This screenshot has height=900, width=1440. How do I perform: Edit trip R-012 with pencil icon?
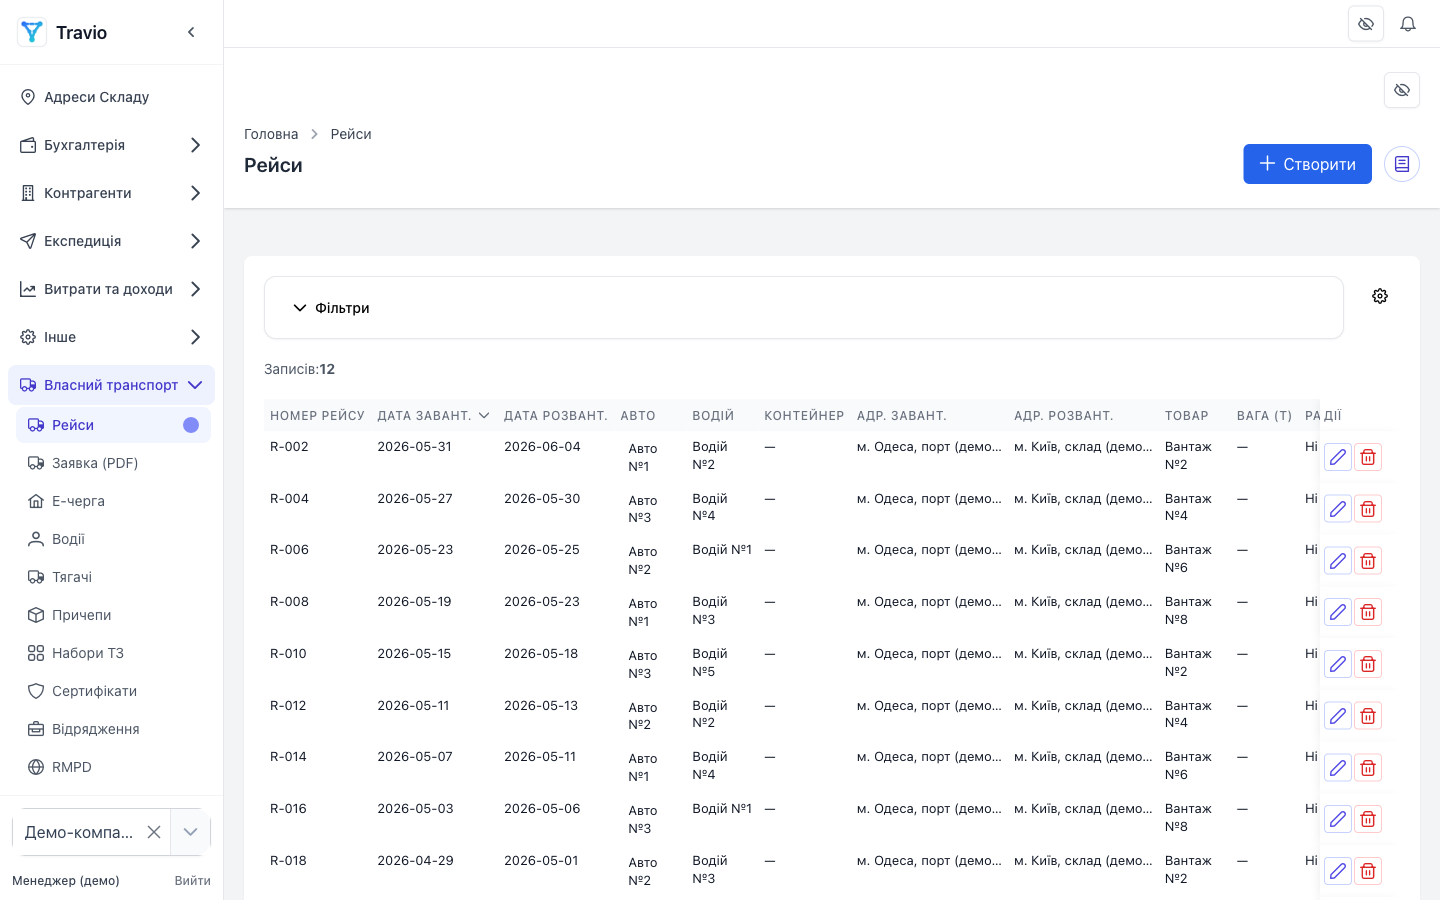pyautogui.click(x=1338, y=716)
